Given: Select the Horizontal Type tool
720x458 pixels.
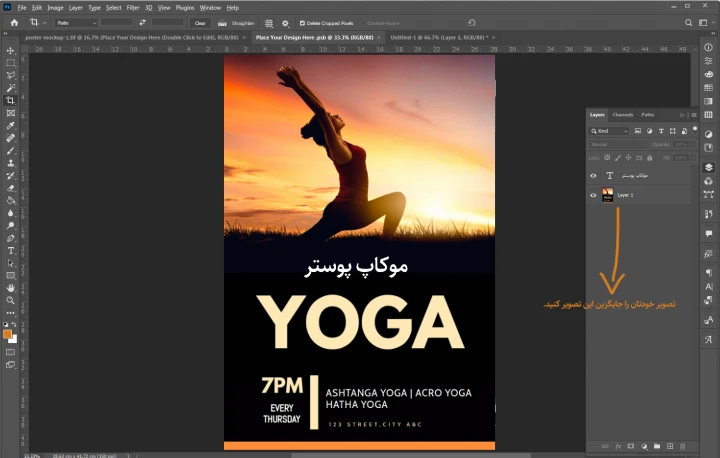Looking at the screenshot, I should pos(10,250).
